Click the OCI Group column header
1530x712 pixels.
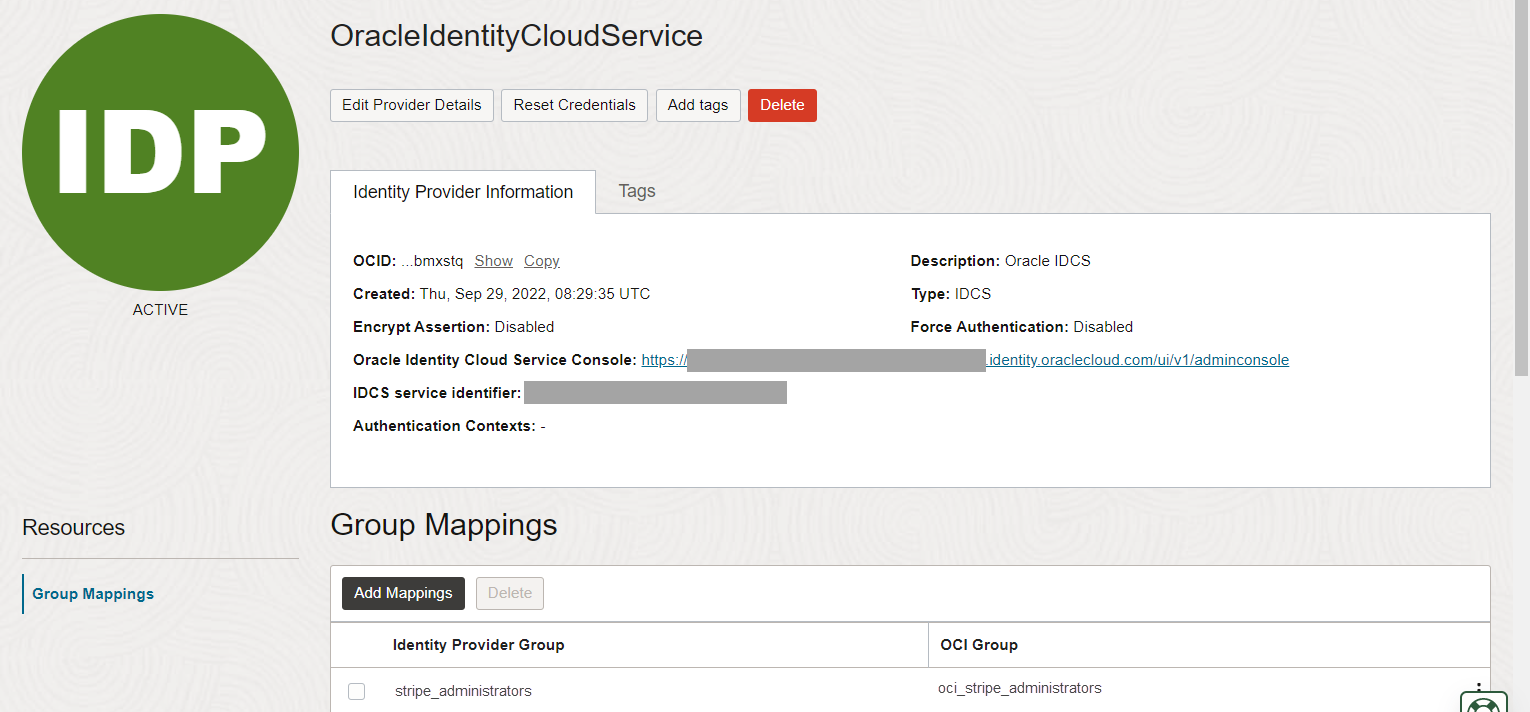[979, 645]
